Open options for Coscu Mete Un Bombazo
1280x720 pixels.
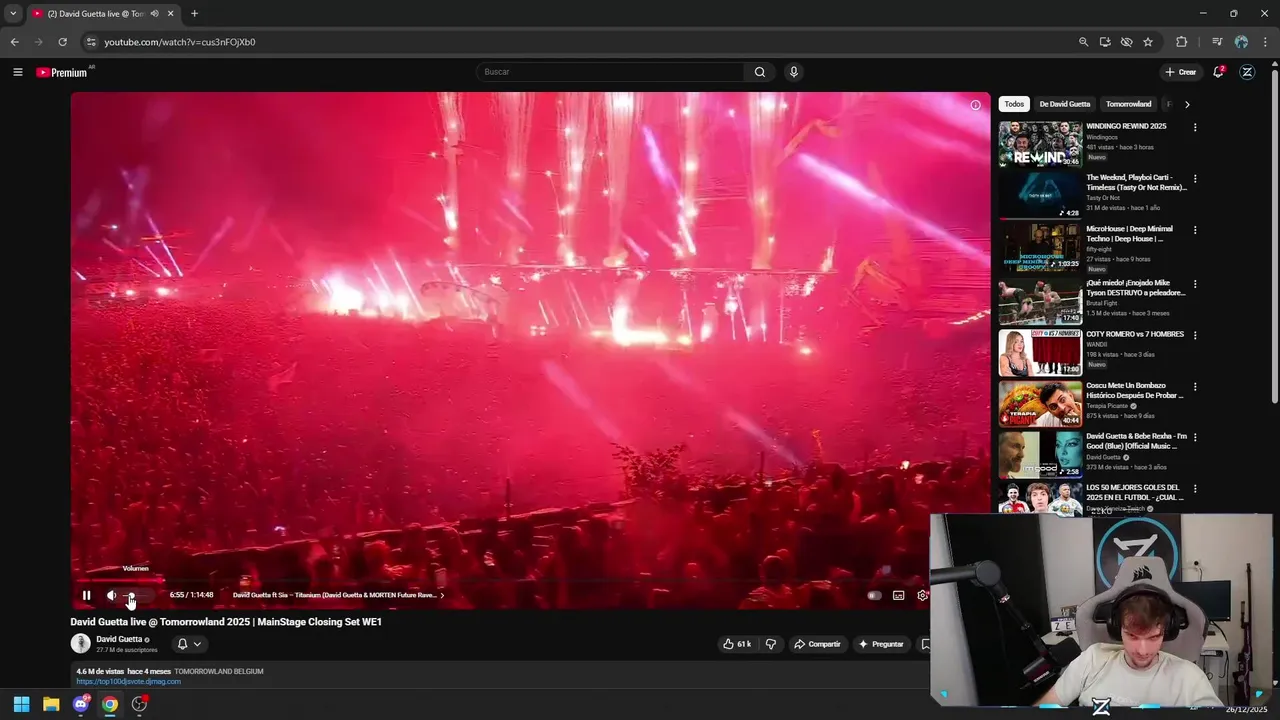(x=1194, y=386)
